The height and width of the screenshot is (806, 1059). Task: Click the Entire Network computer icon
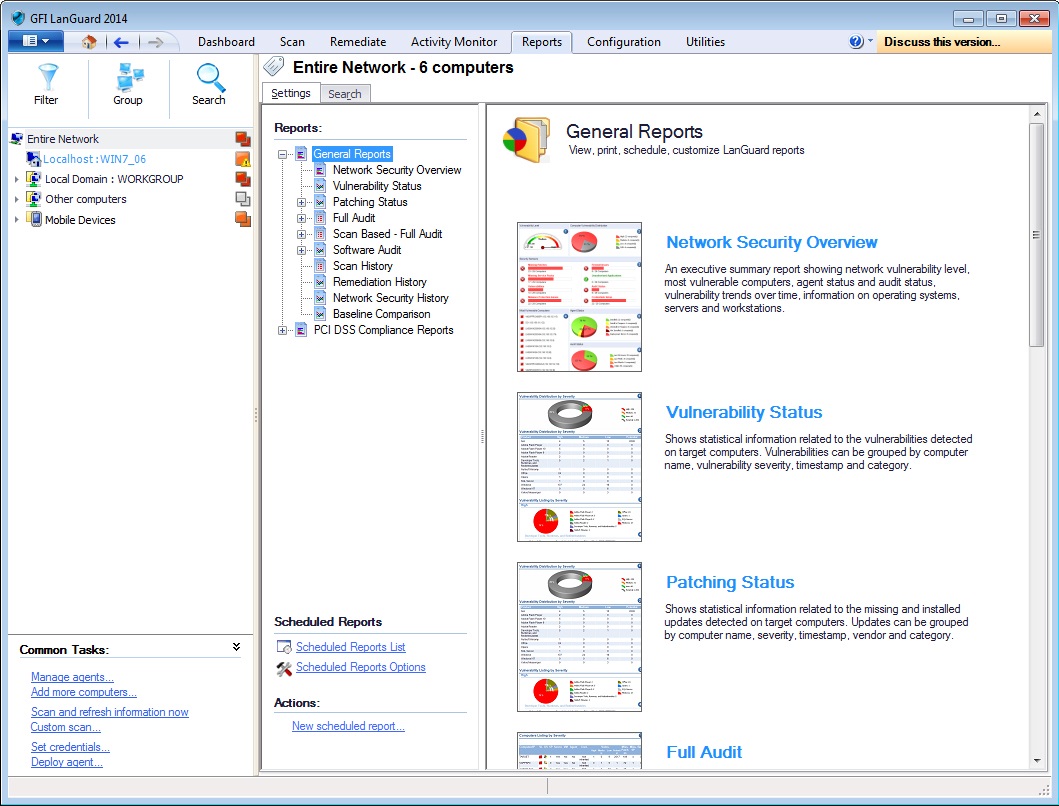pos(16,138)
